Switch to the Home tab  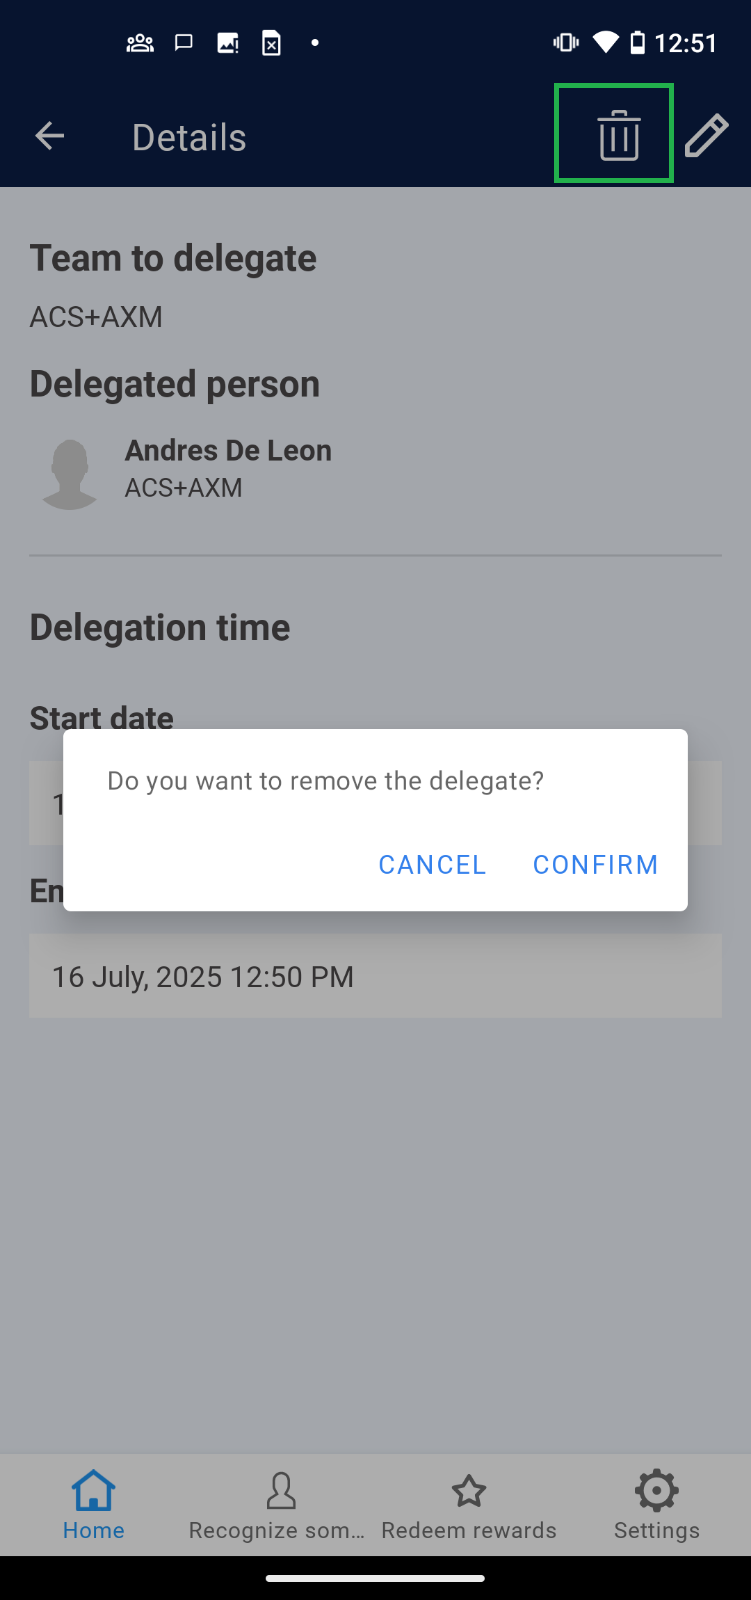93,1504
